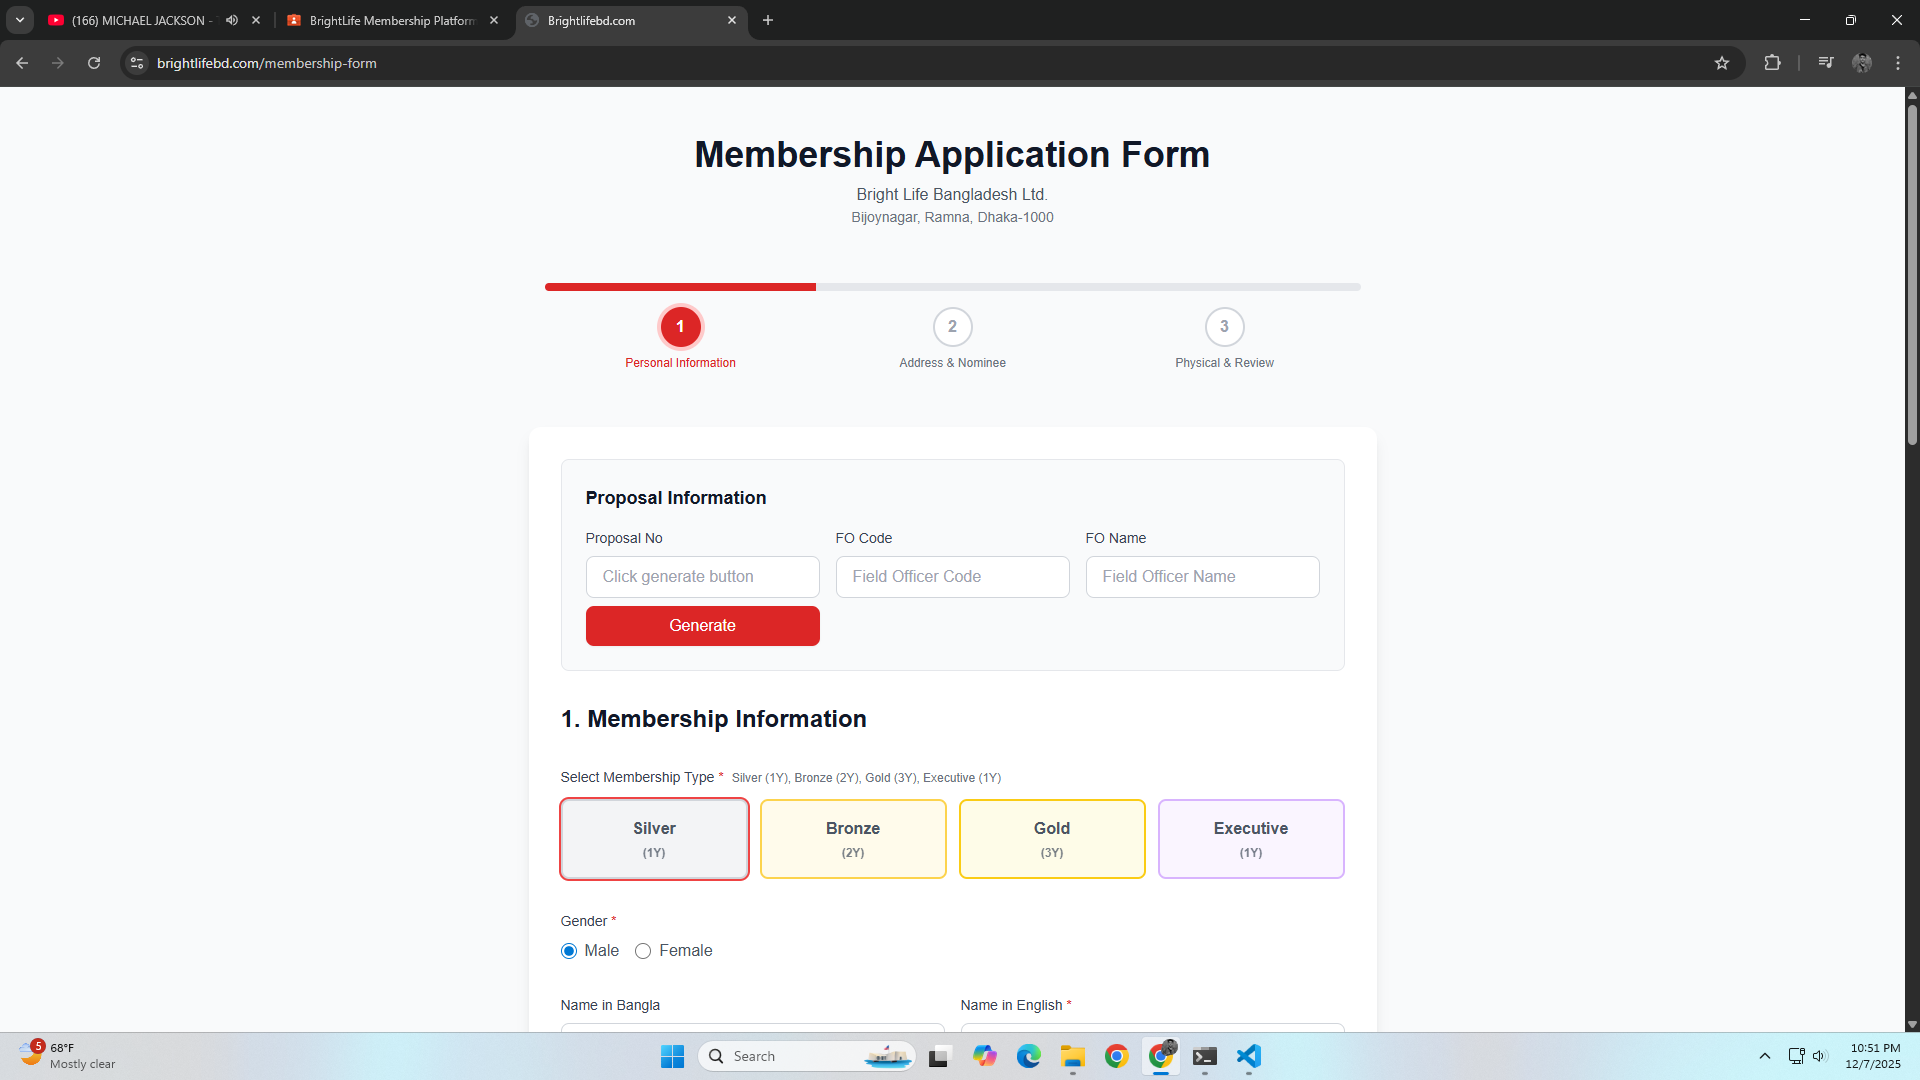This screenshot has height=1080, width=1920.
Task: Choose the Silver membership type card
Action: point(654,839)
